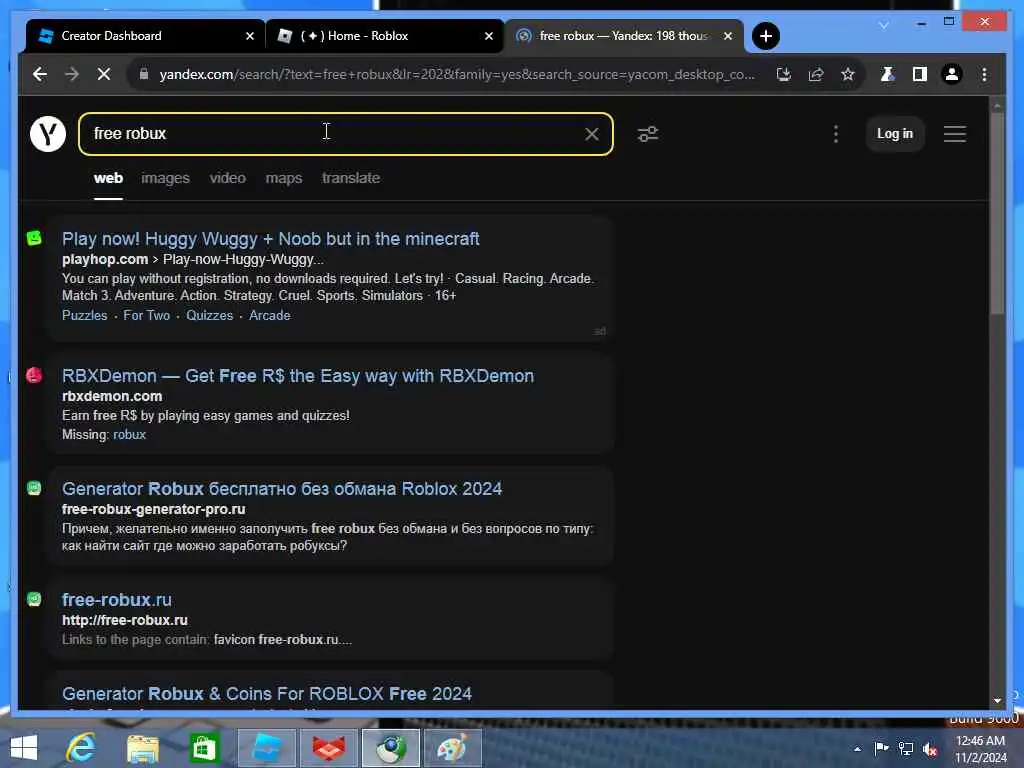This screenshot has width=1024, height=768.
Task: Open Yandex search settings sliders icon
Action: click(648, 134)
